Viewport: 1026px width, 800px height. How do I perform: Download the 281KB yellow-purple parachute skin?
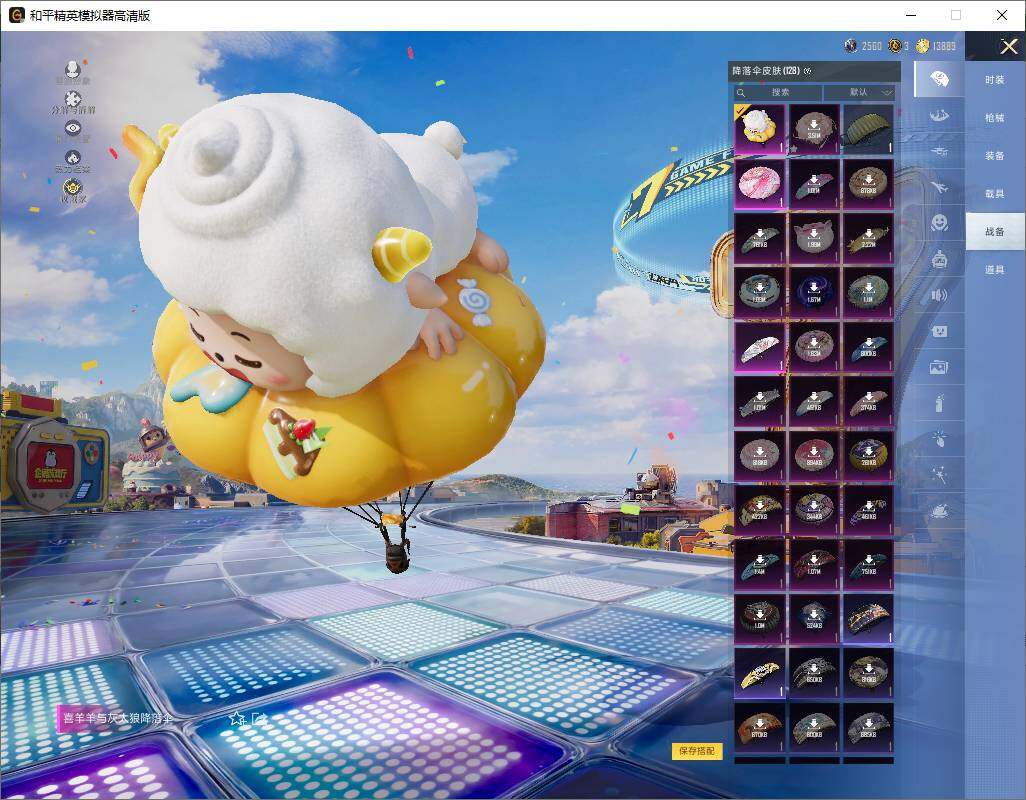click(x=868, y=455)
